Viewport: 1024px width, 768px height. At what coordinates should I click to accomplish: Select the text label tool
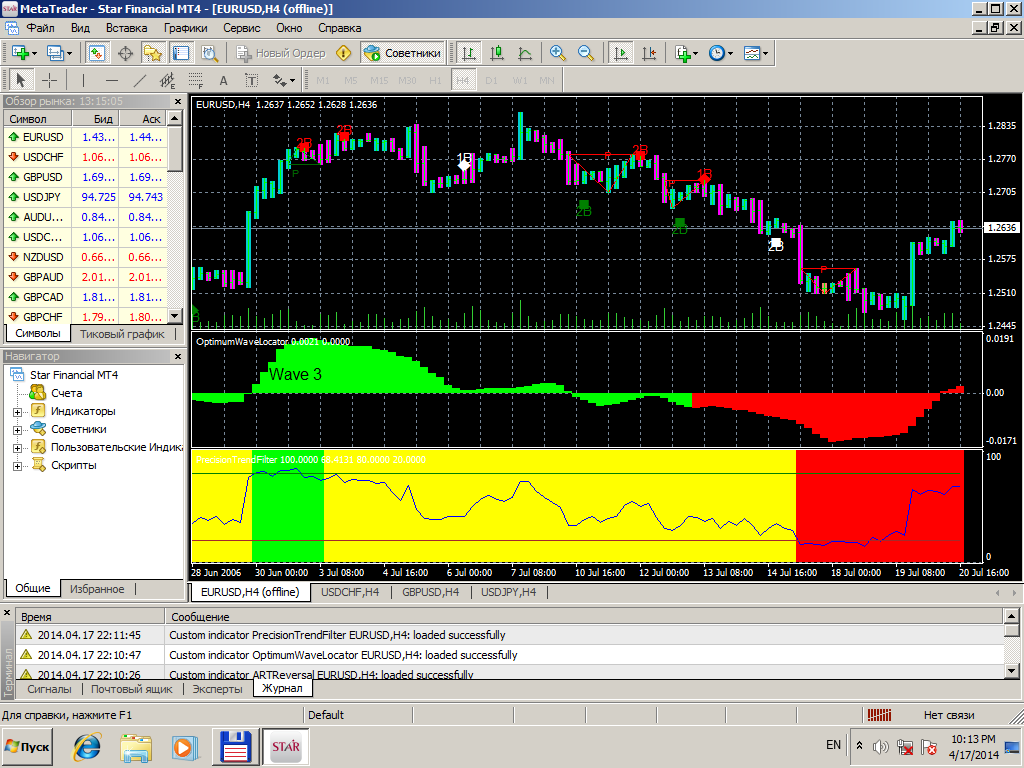click(x=223, y=80)
